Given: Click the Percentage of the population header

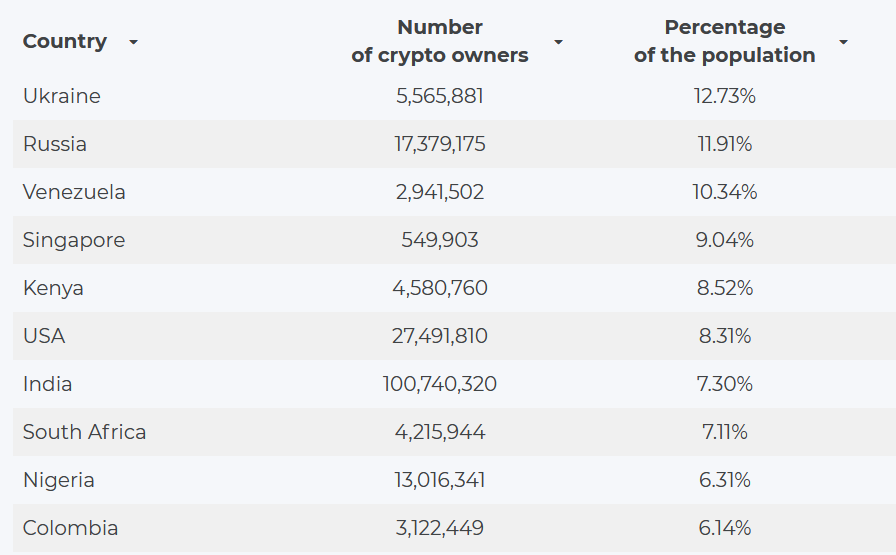Looking at the screenshot, I should (x=724, y=41).
